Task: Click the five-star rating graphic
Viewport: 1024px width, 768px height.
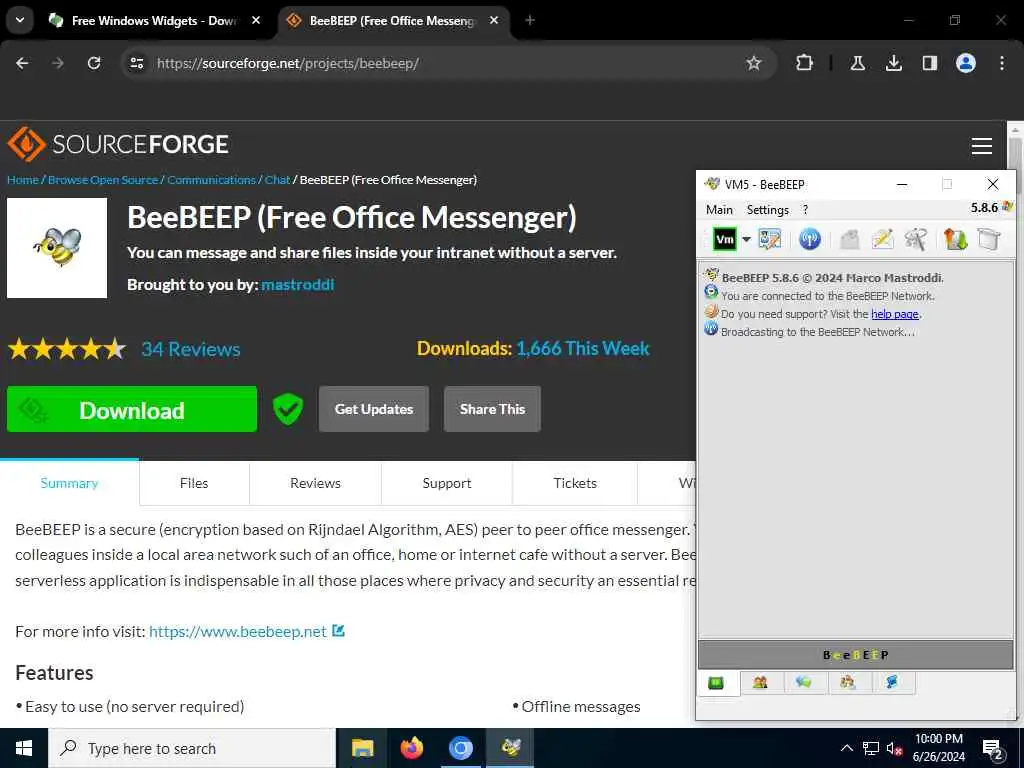Action: (67, 349)
